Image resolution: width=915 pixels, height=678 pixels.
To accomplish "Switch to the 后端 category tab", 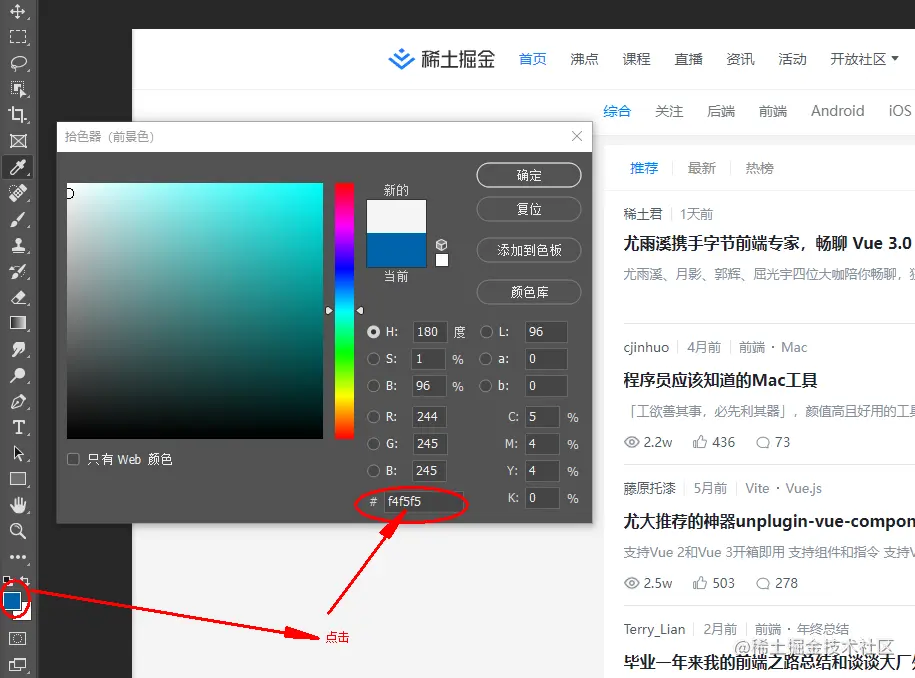I will click(721, 111).
